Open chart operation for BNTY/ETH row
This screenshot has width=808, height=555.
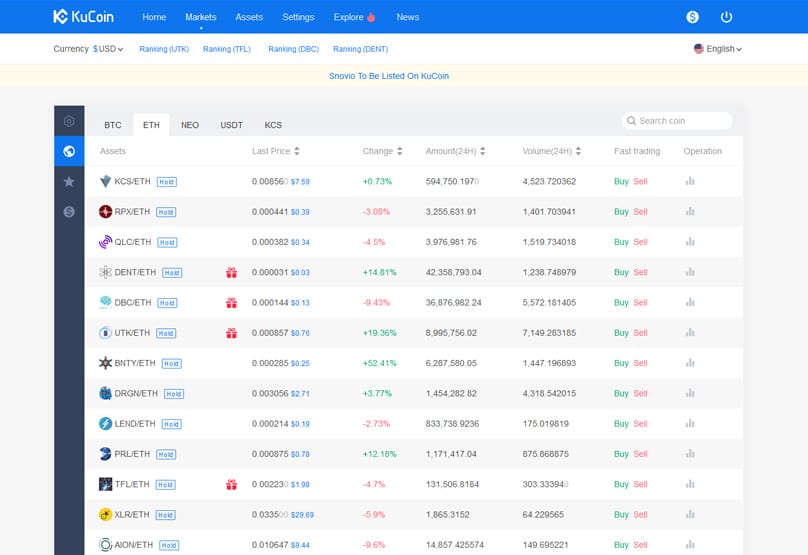pos(690,363)
